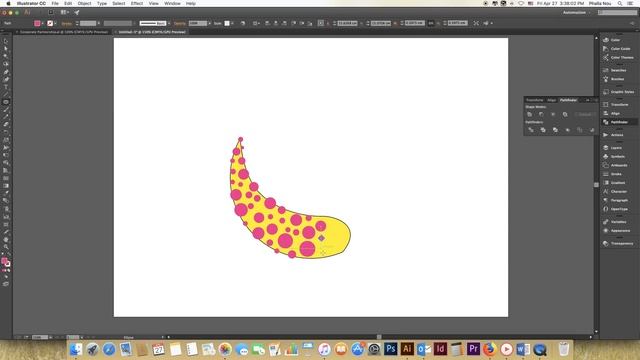Open the Basic brush definition dropdown
This screenshot has height=360, width=640.
(x=169, y=23)
